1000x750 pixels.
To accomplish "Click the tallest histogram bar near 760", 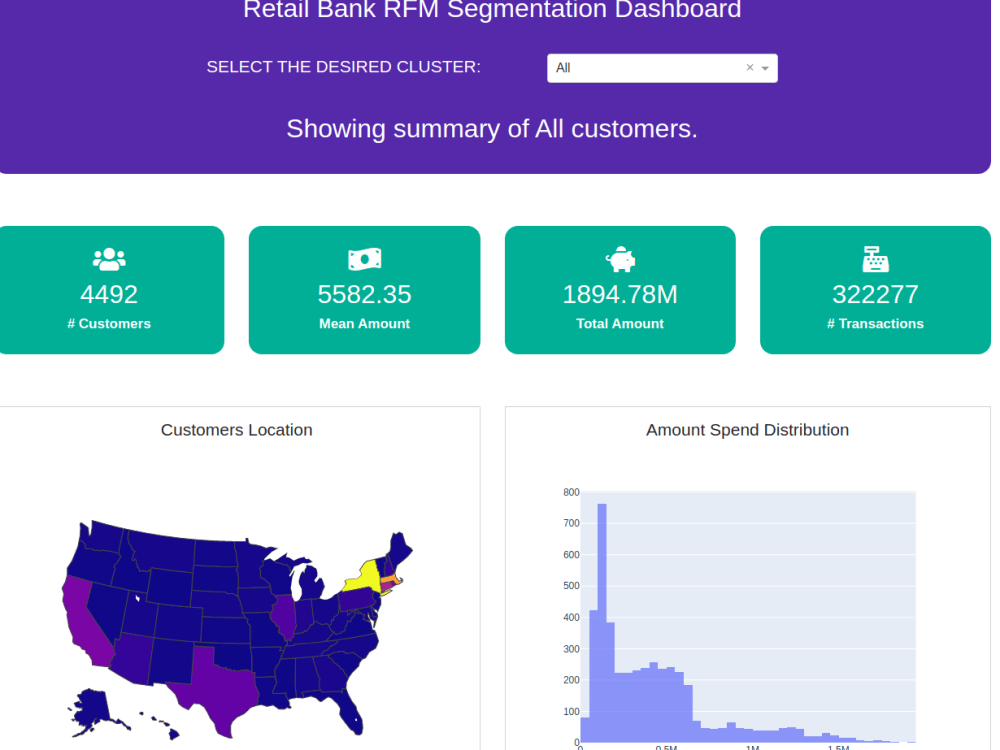I will [602, 623].
